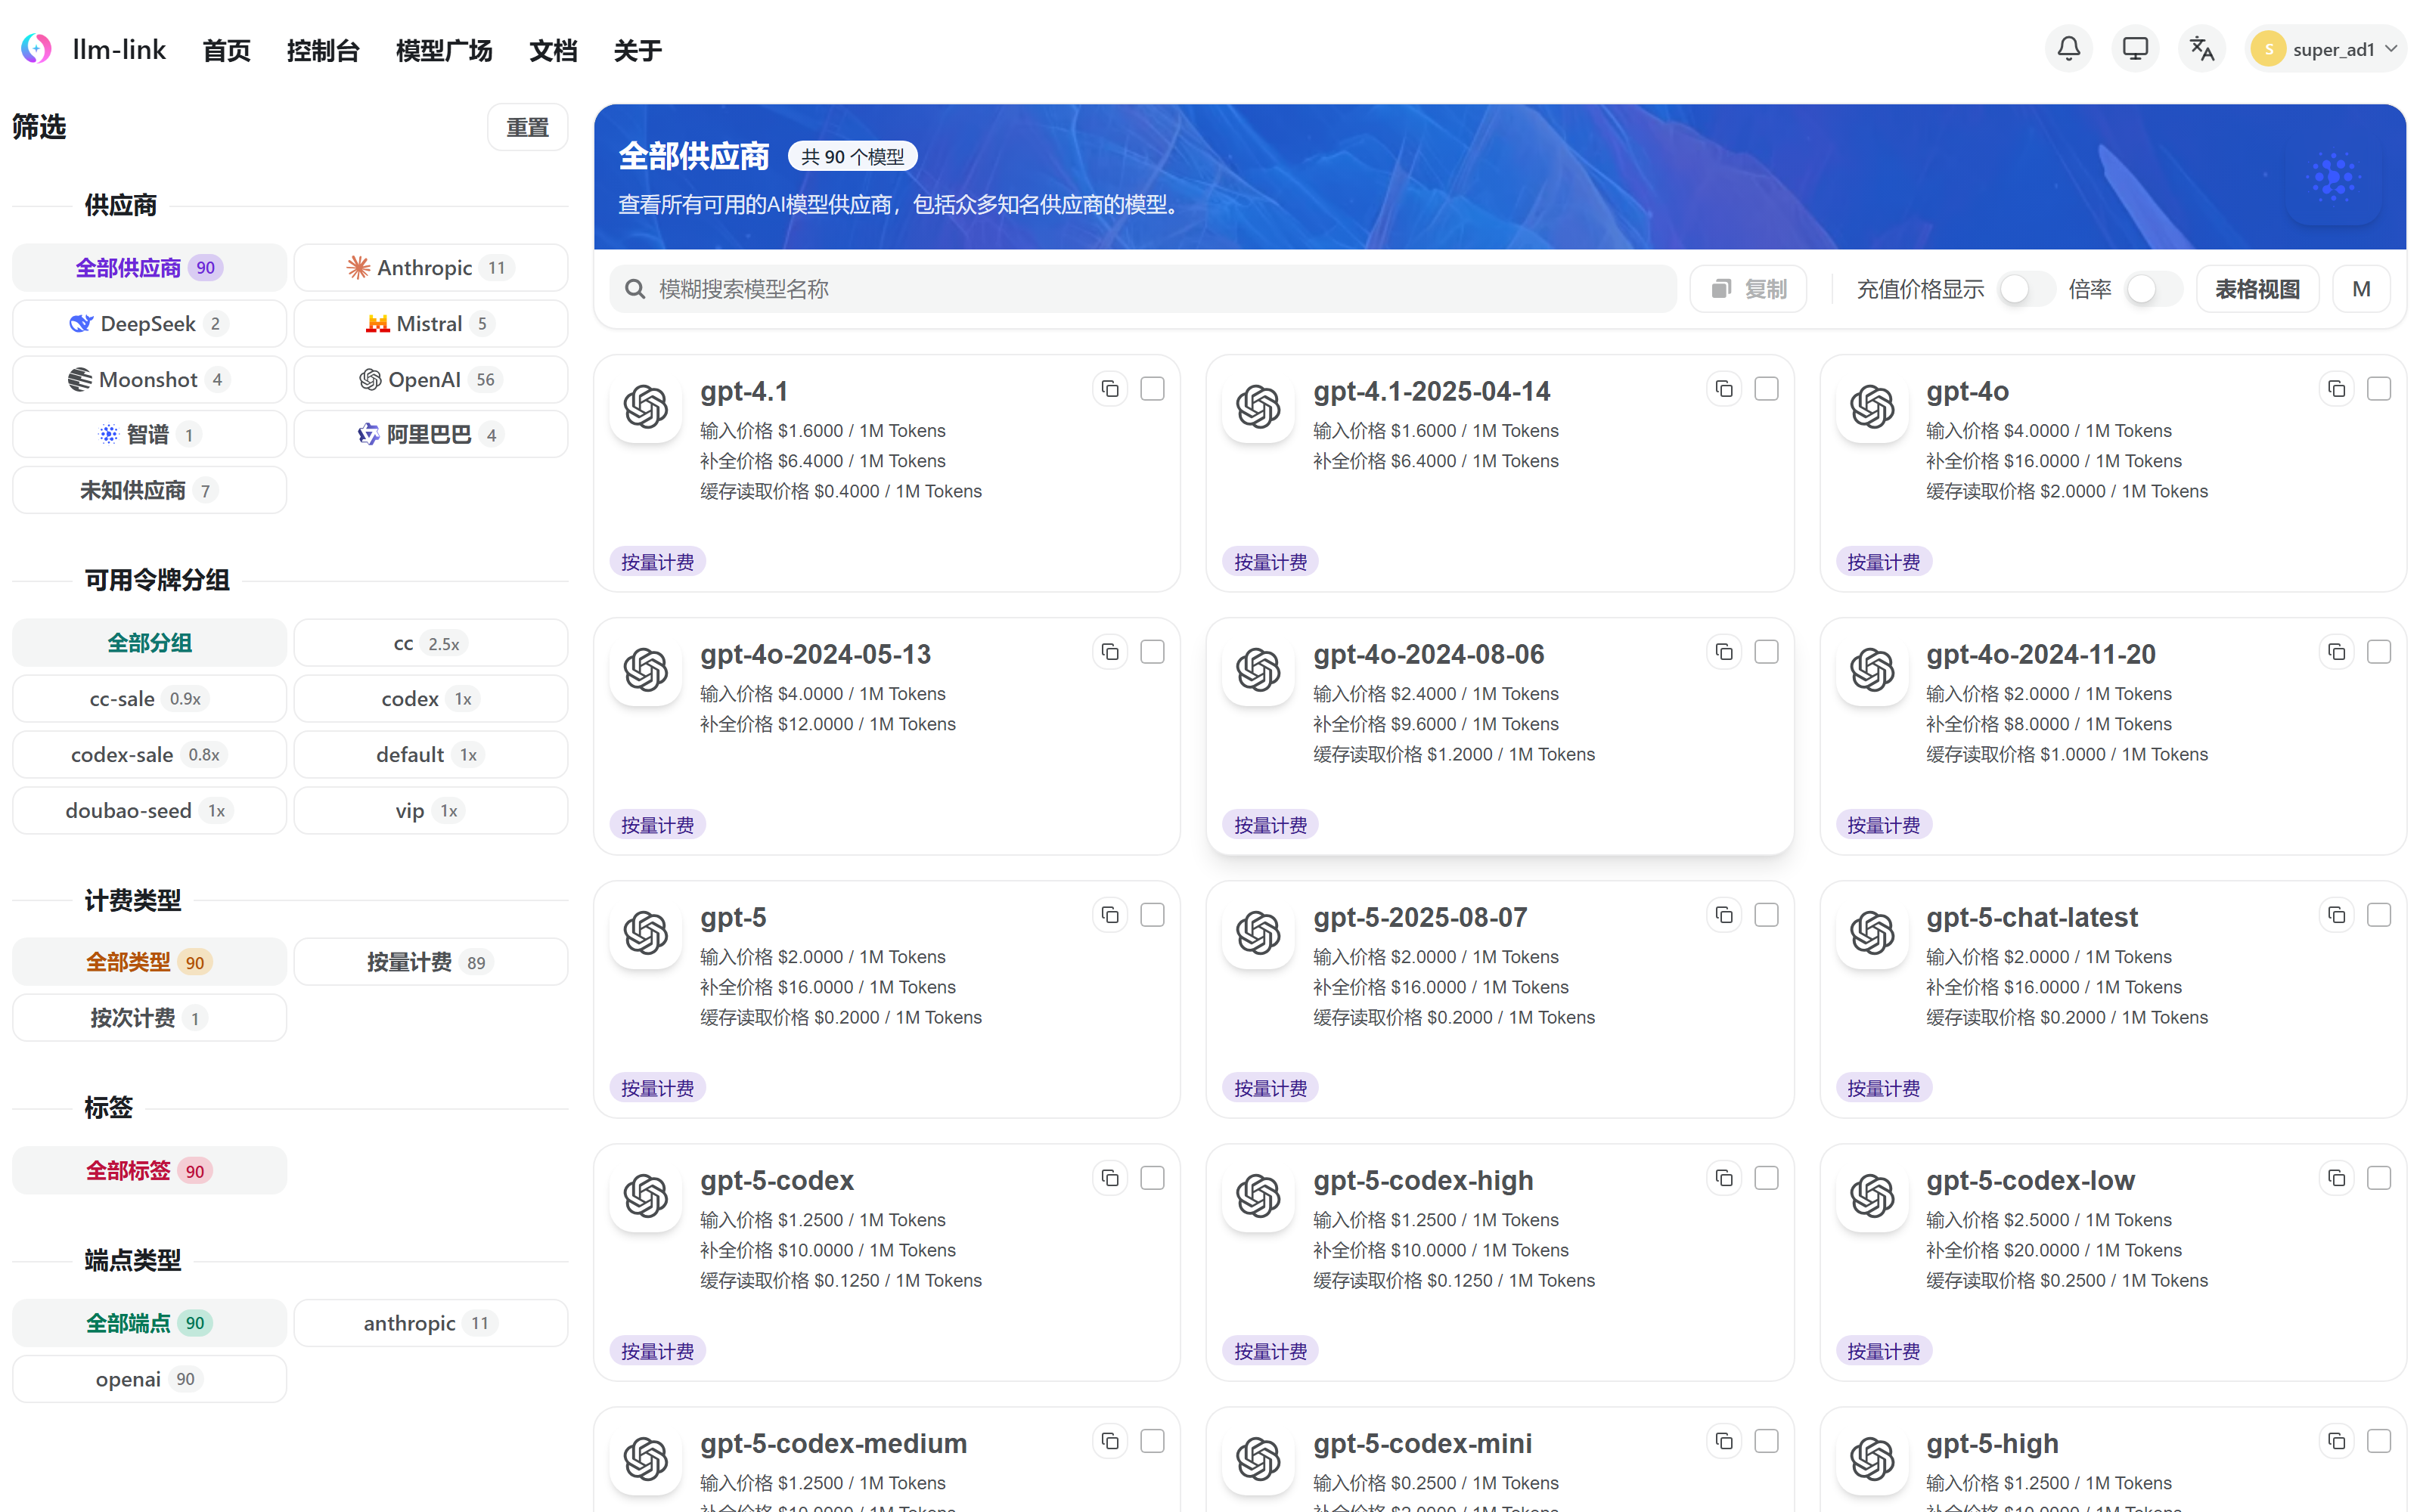2420x1512 pixels.
Task: Click the 模糊搜索模型名称 search field
Action: pos(1143,289)
